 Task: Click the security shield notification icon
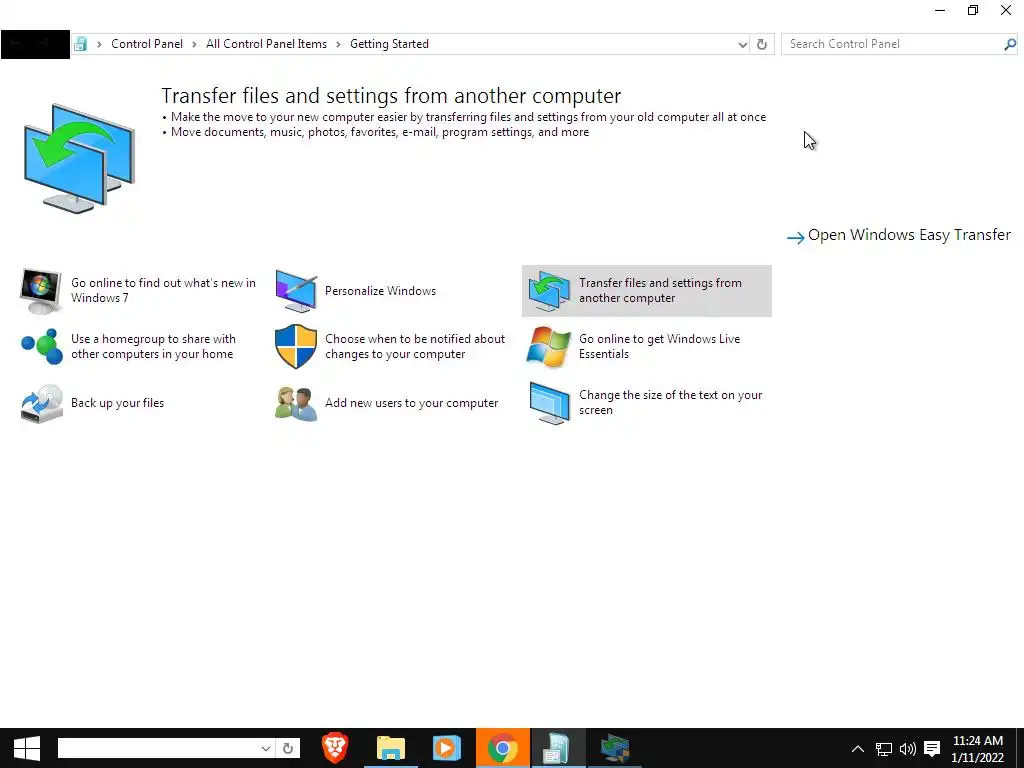tap(296, 346)
